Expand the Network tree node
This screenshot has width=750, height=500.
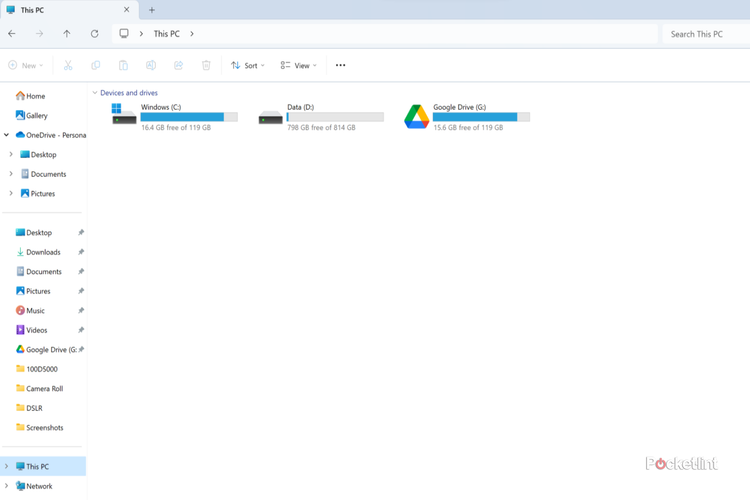pos(6,486)
